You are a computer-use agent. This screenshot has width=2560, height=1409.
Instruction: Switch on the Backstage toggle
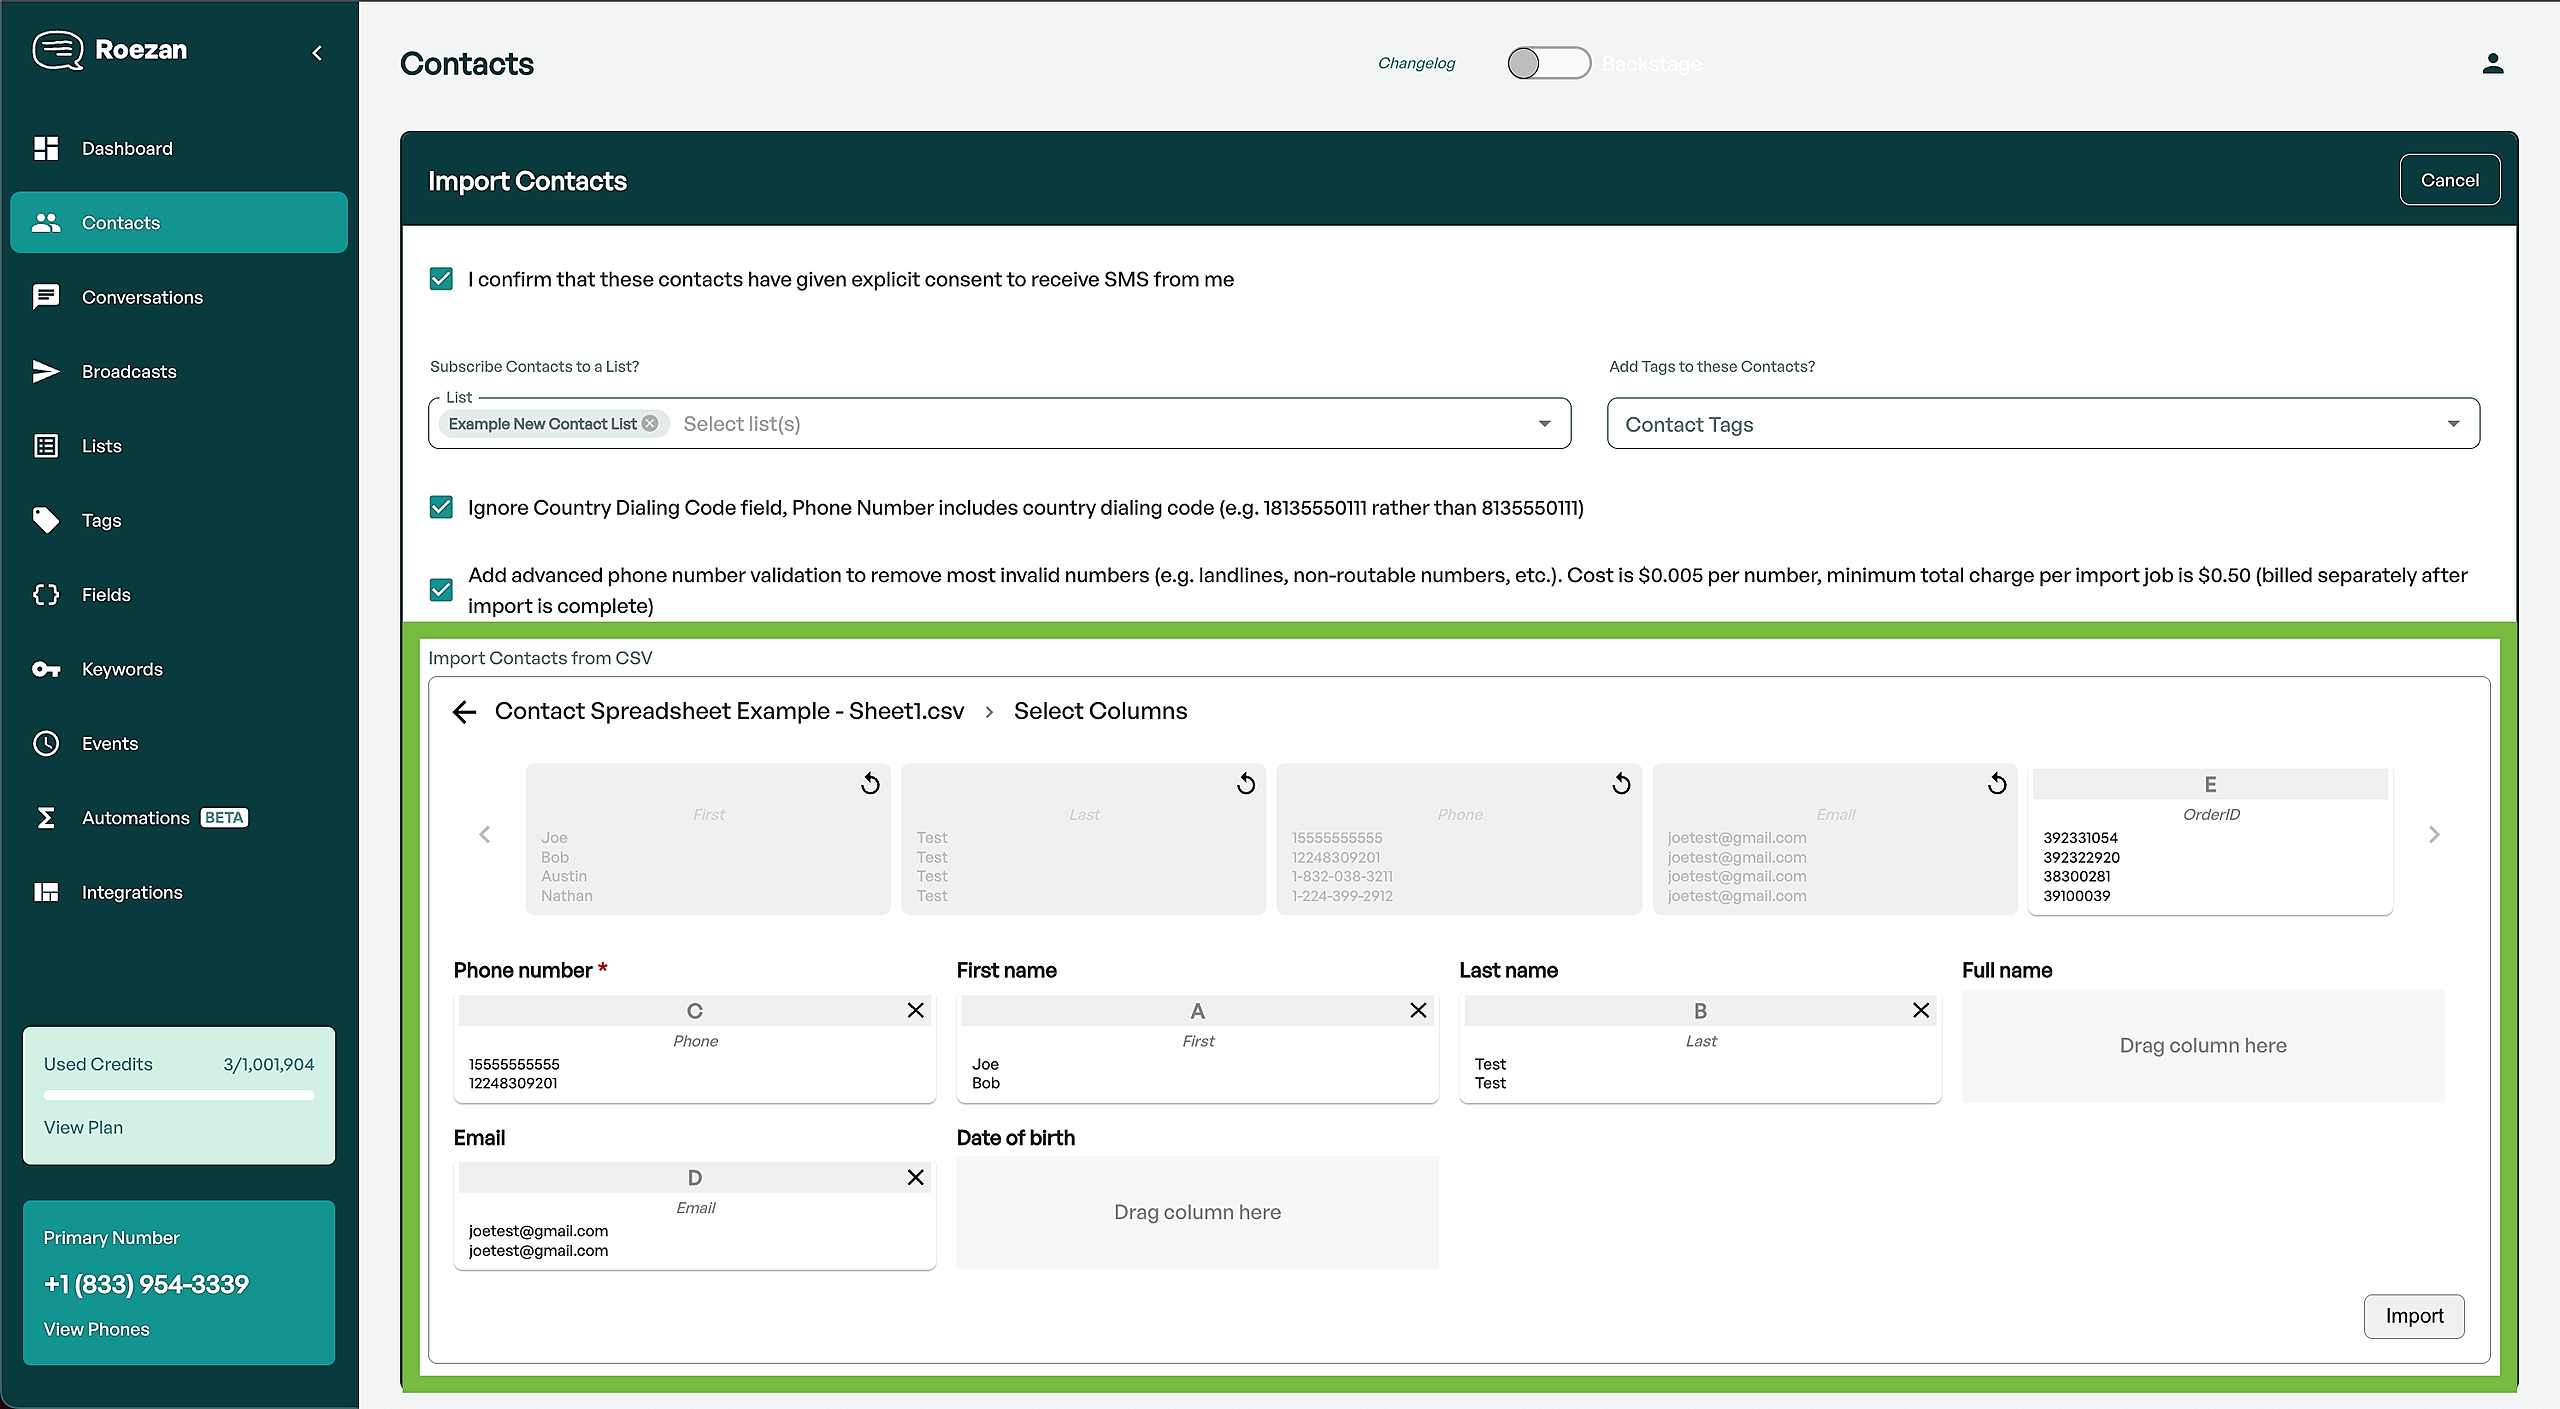1548,64
